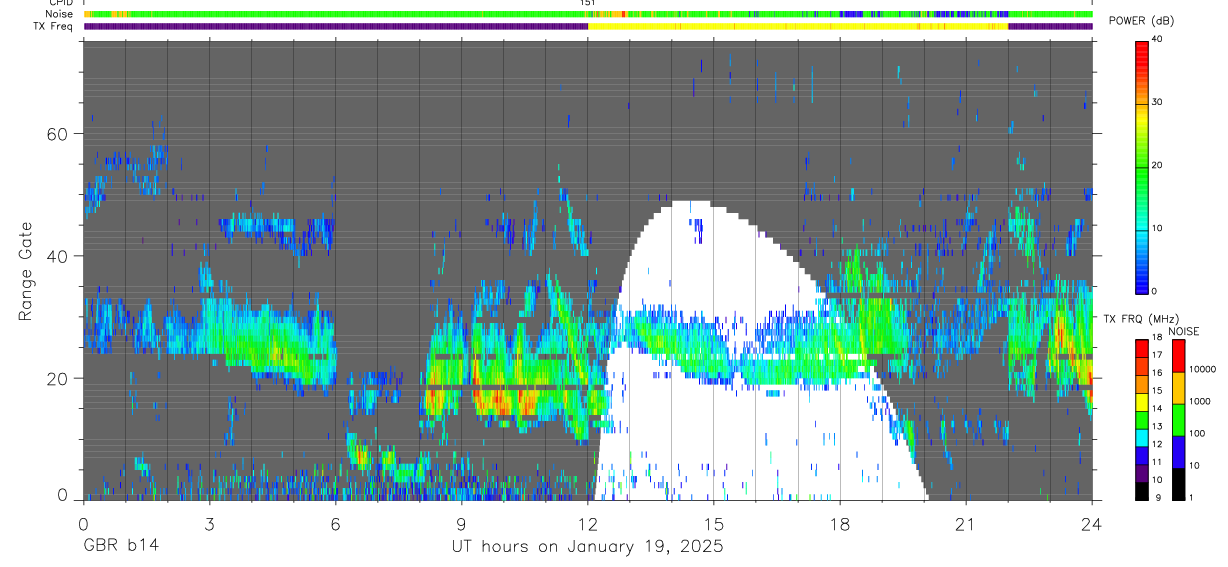Click the NOISE scale tick label '100'
The image size is (1228, 567).
(1195, 433)
